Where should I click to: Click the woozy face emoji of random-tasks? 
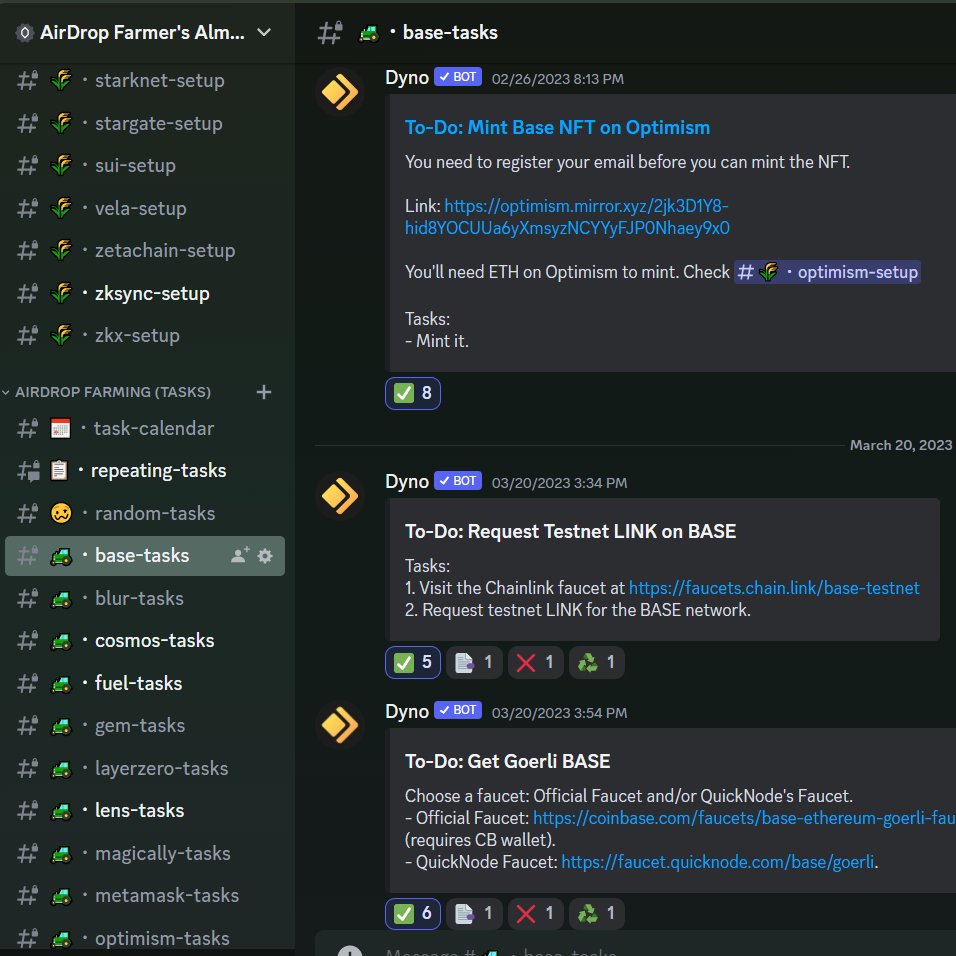coord(61,513)
